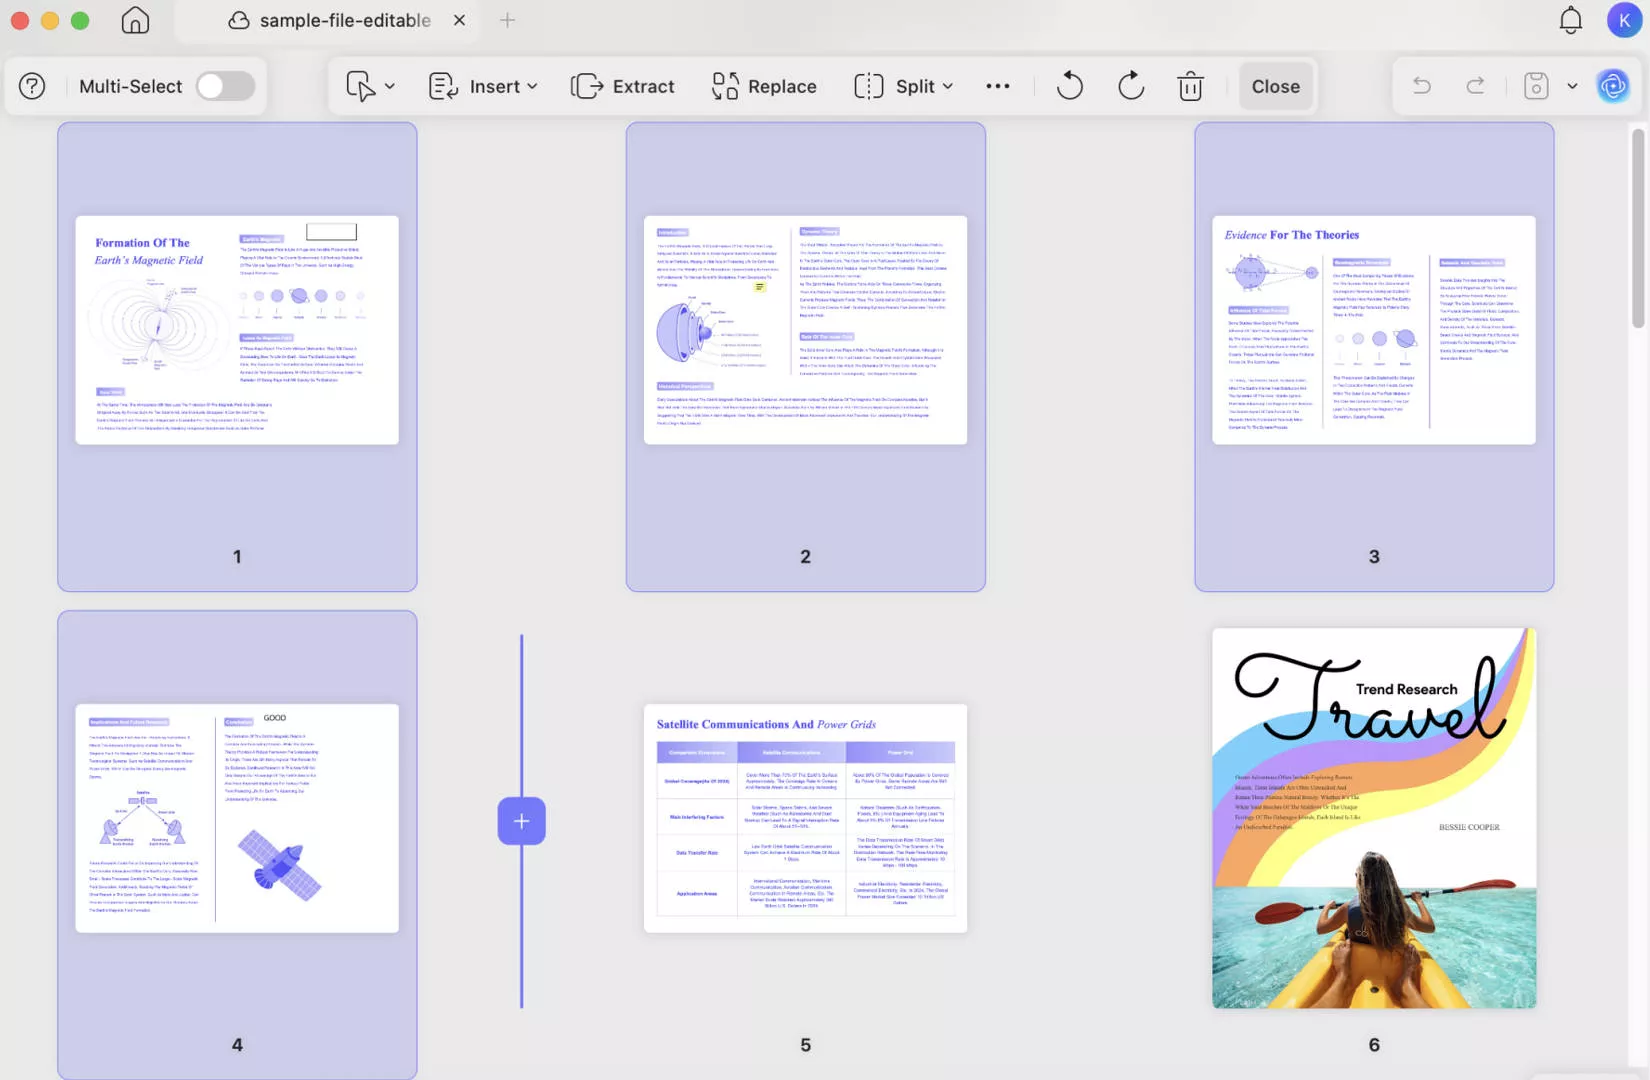Click page number 4 label
Image resolution: width=1650 pixels, height=1080 pixels.
click(237, 1045)
